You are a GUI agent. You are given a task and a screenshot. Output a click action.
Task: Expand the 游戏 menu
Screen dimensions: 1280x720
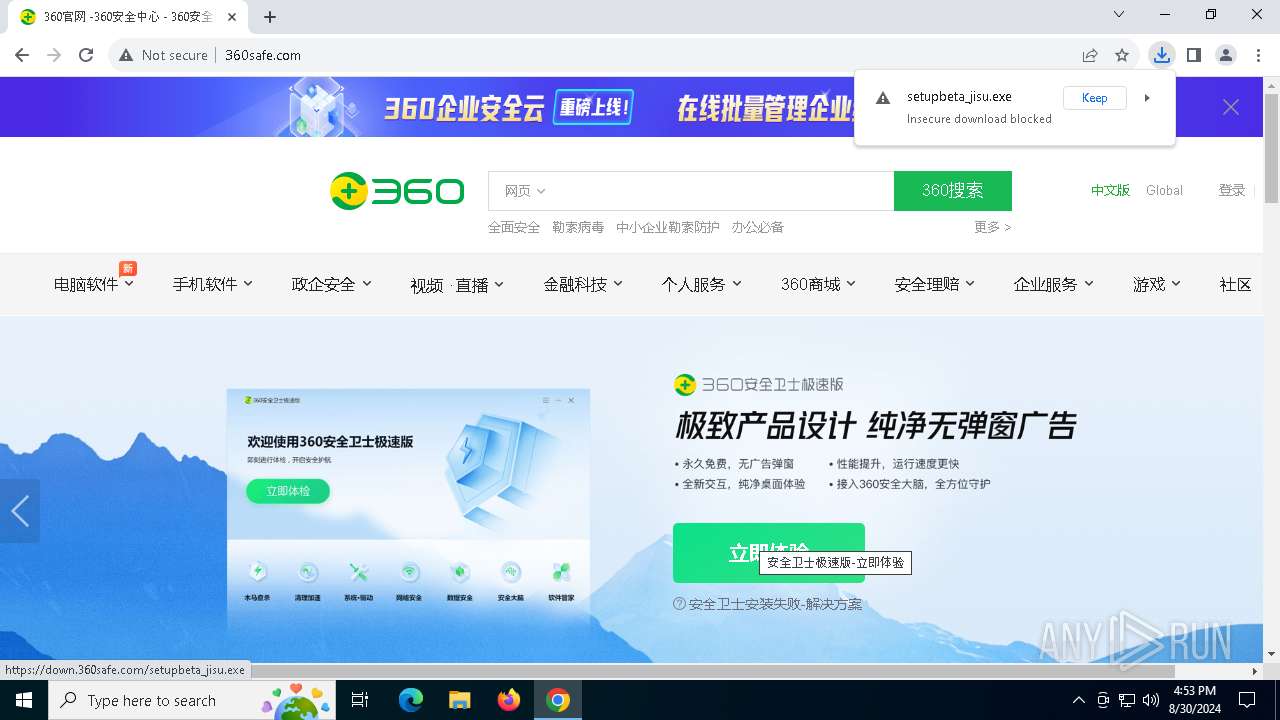click(1157, 284)
